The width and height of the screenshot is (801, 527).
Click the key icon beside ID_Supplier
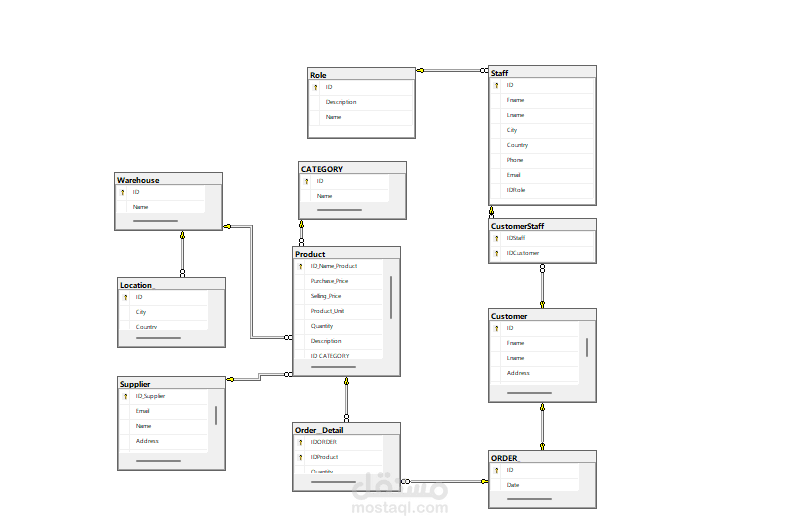[126, 396]
